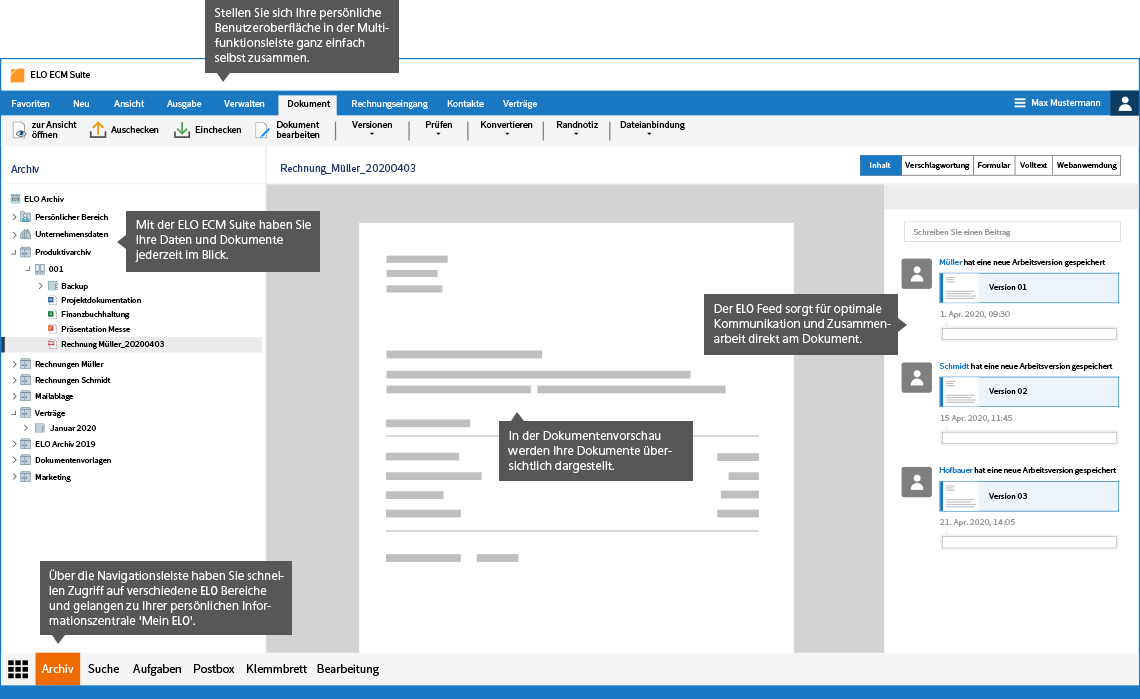Screen dimensions: 1140x699
Task: Go to Aufgaben in the navigation bar
Action: coord(157,669)
